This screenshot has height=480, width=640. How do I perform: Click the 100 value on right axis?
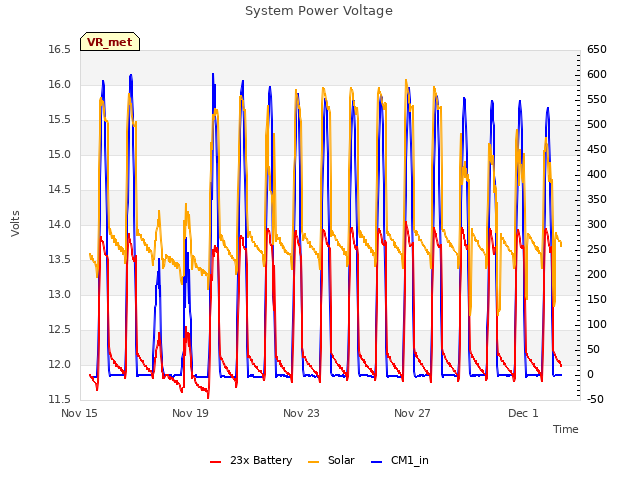(597, 324)
